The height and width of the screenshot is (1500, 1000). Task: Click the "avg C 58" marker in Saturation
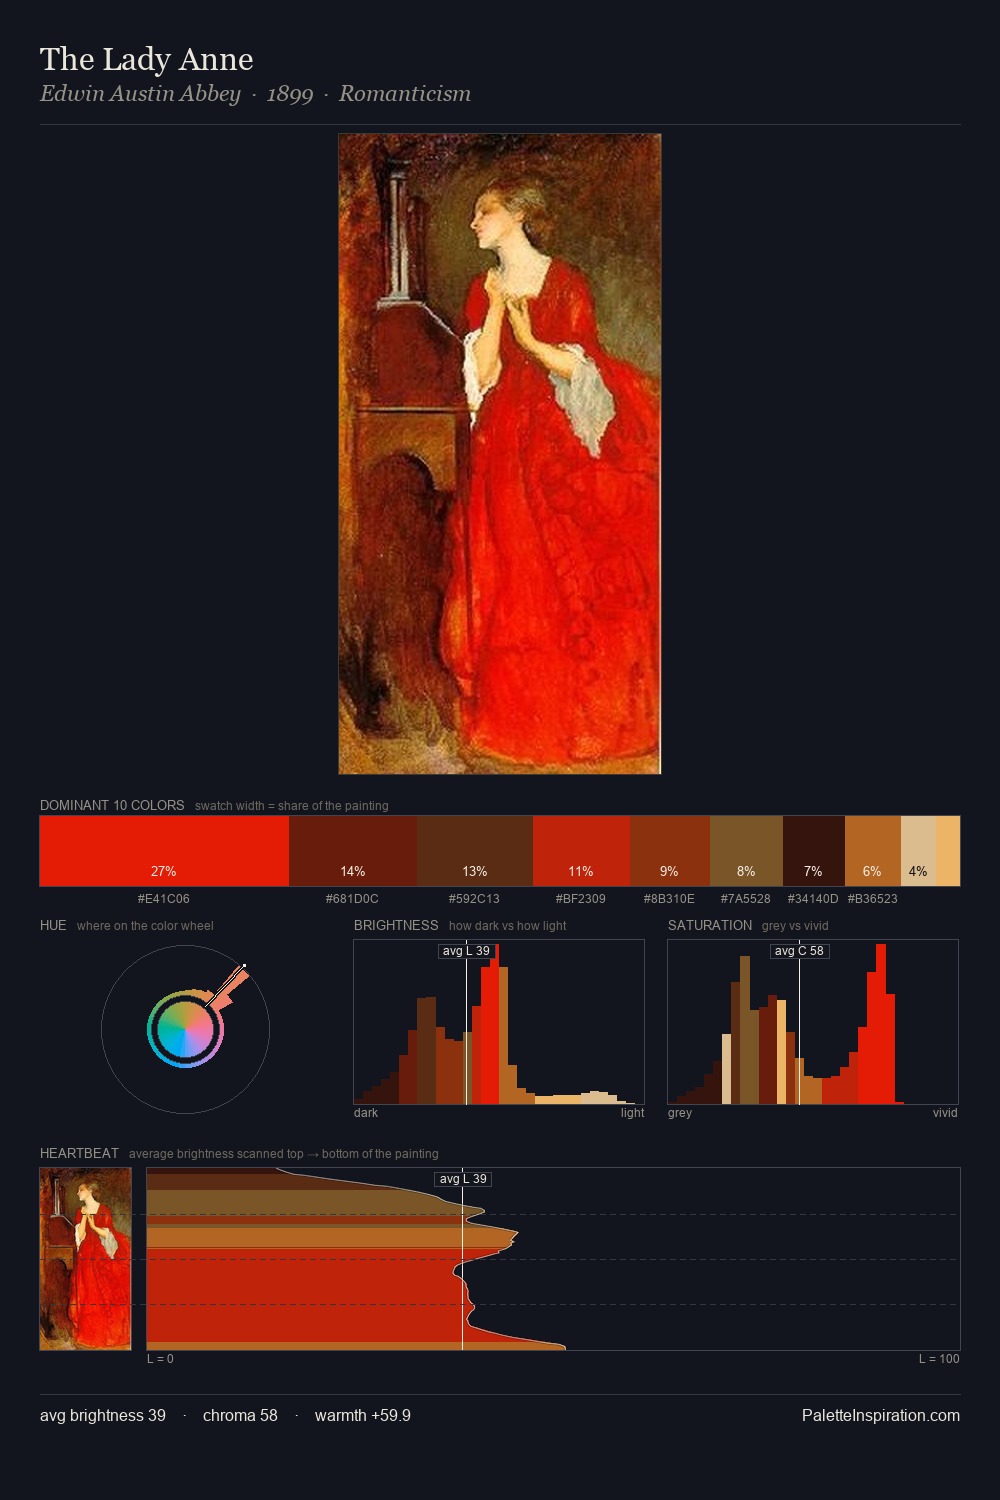point(800,951)
